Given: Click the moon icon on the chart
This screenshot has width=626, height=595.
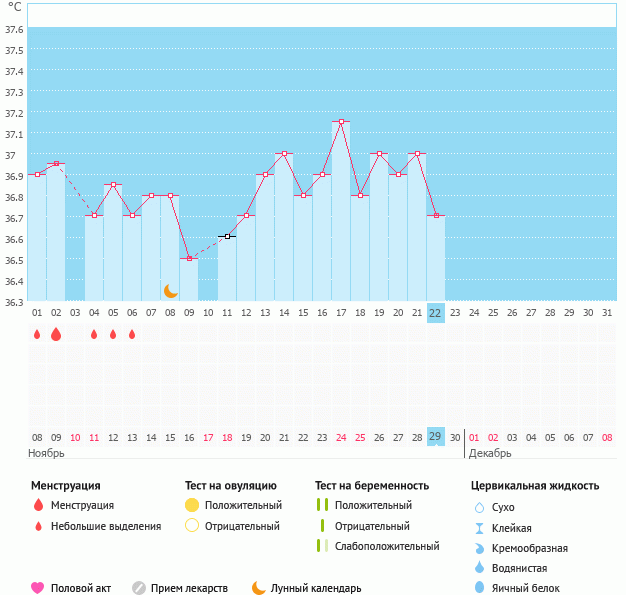Looking at the screenshot, I should click(171, 290).
